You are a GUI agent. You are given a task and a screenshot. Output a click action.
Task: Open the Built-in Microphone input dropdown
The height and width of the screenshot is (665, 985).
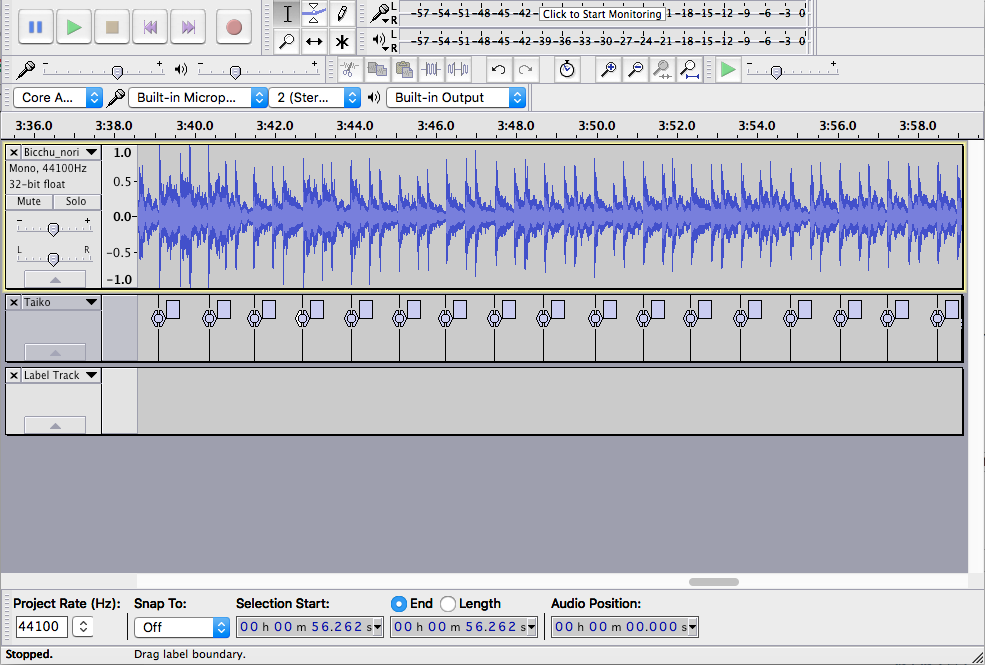198,97
